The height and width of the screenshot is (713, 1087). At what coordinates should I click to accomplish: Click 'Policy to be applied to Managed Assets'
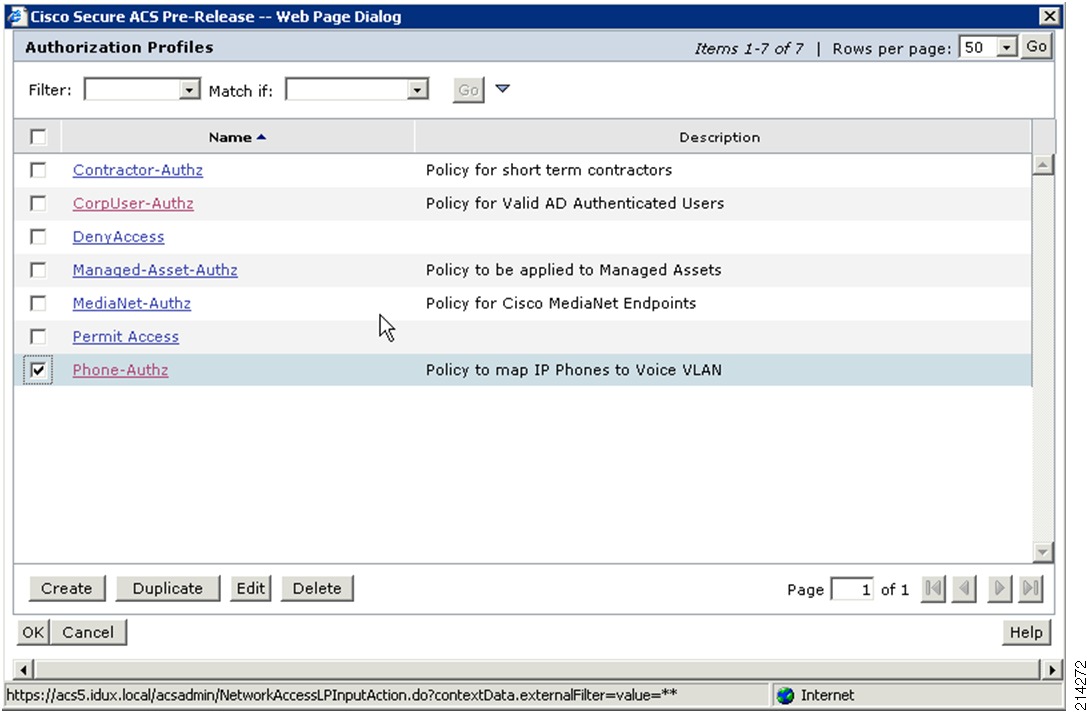coord(573,270)
